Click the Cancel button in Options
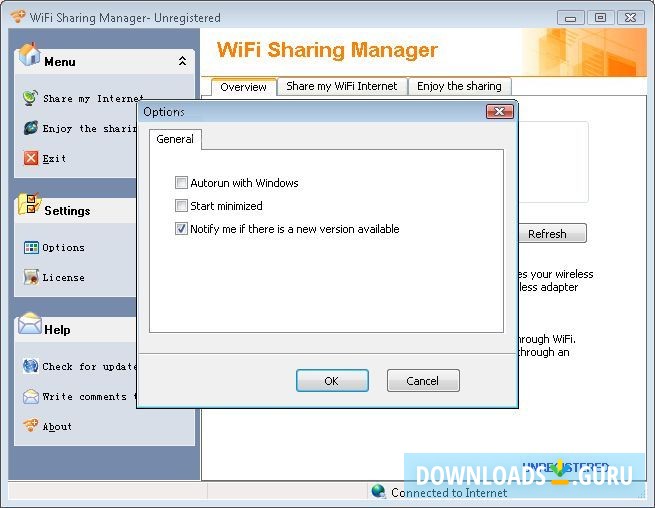Viewport: 655px width, 508px height. pos(423,381)
